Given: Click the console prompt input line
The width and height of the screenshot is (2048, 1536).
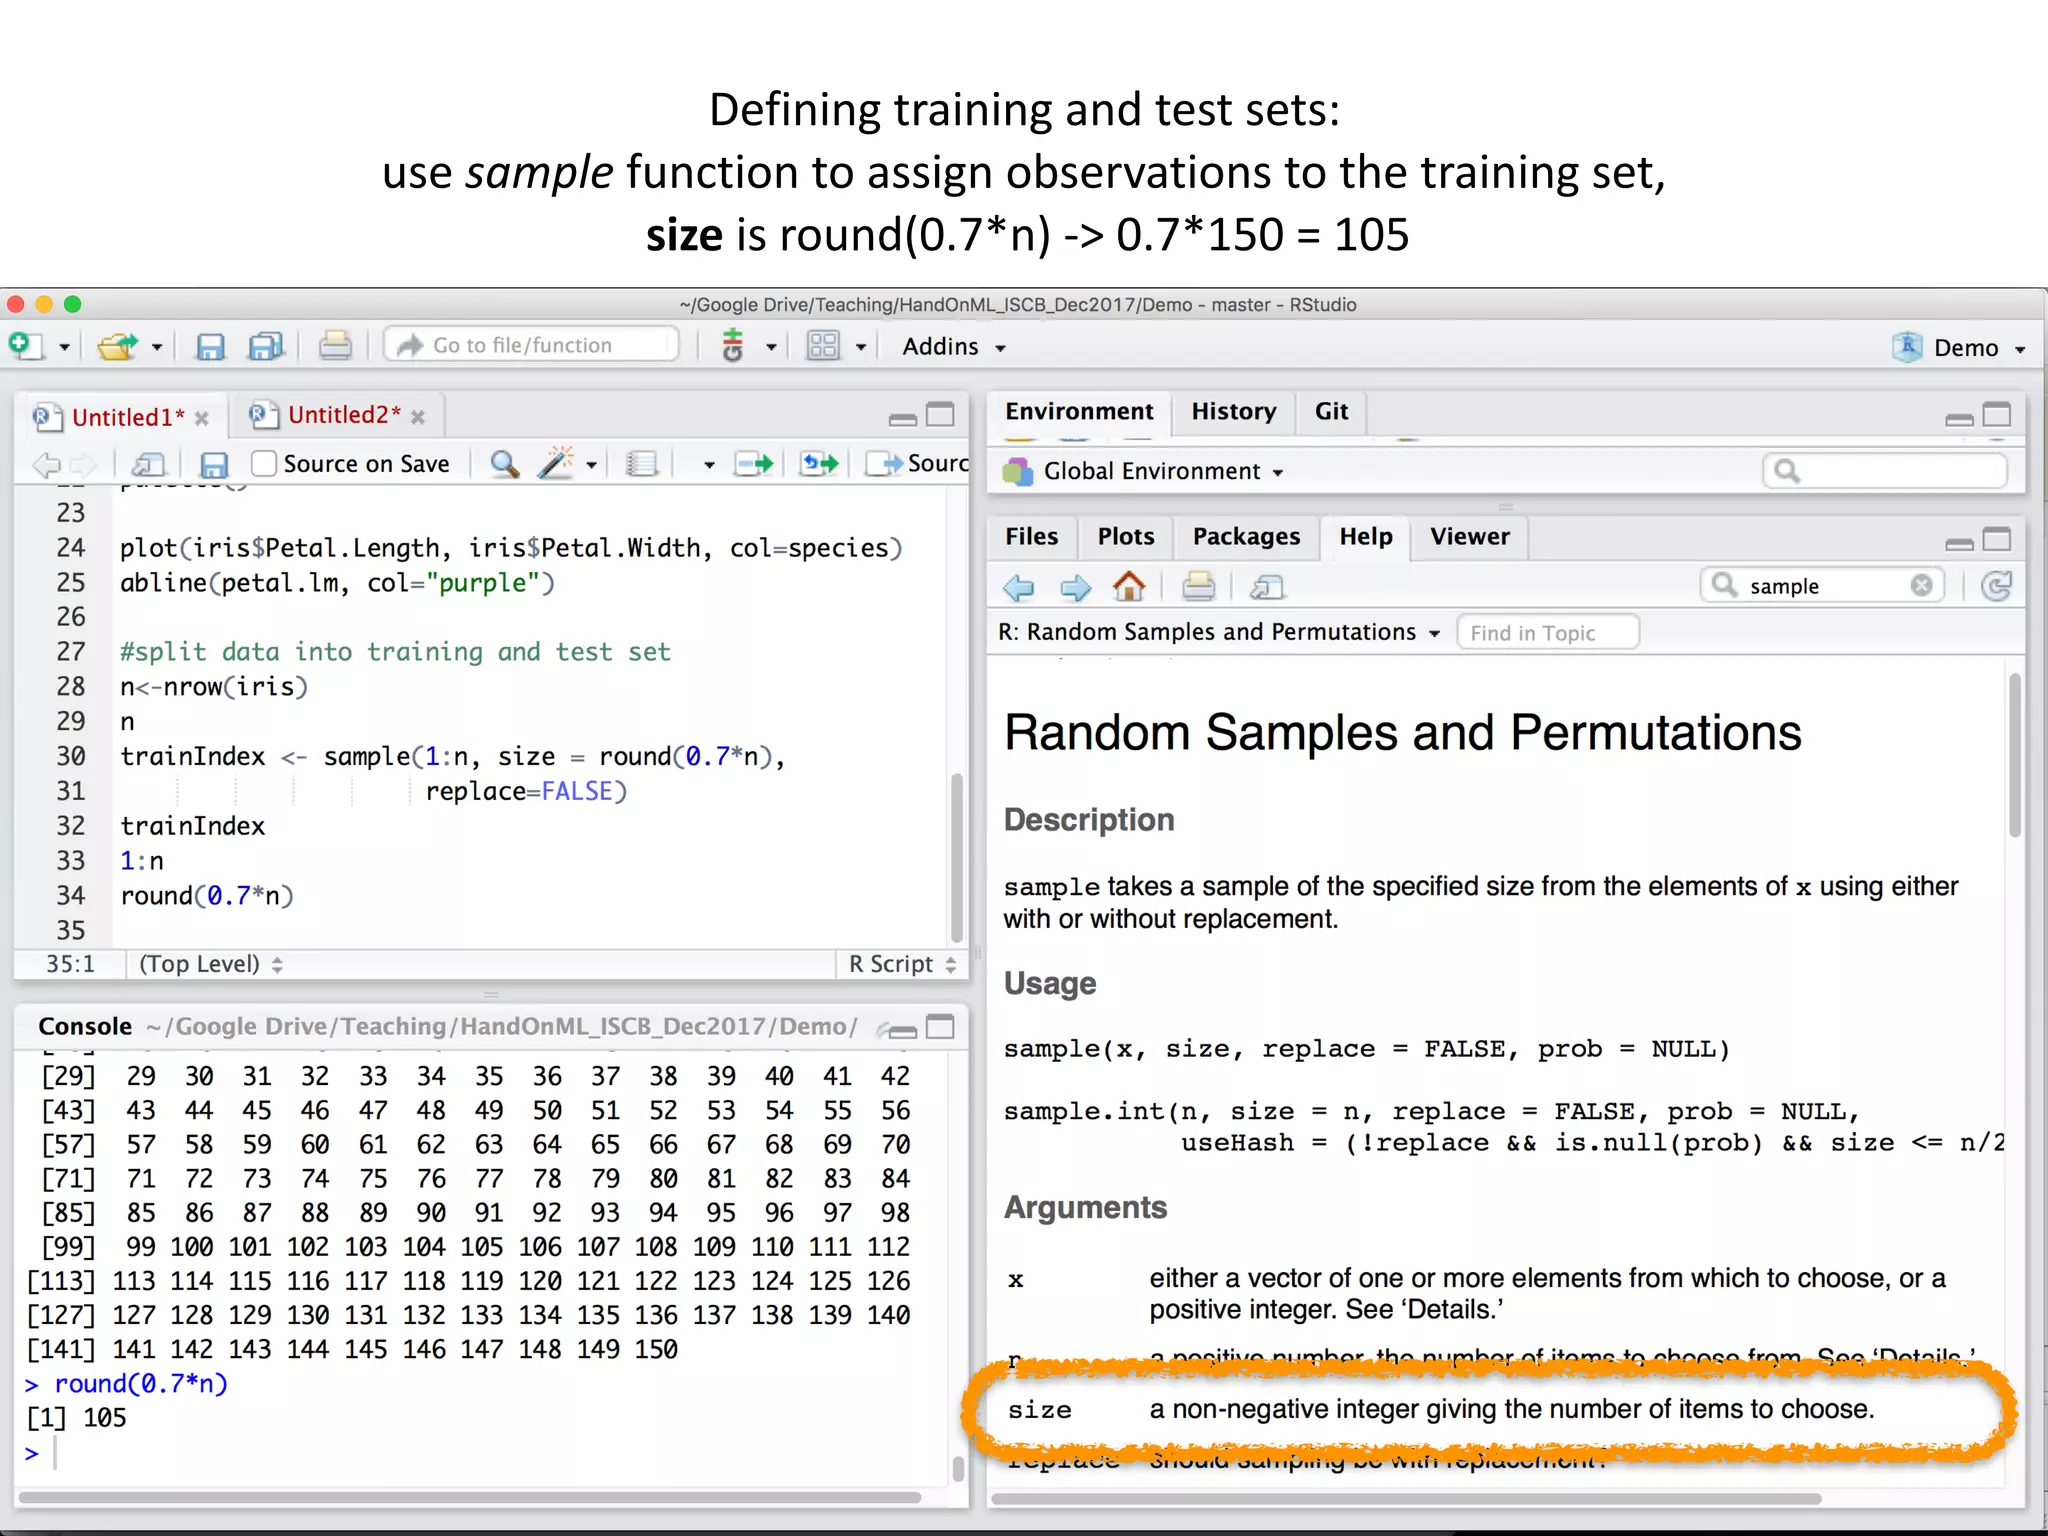Looking at the screenshot, I should [480, 1453].
